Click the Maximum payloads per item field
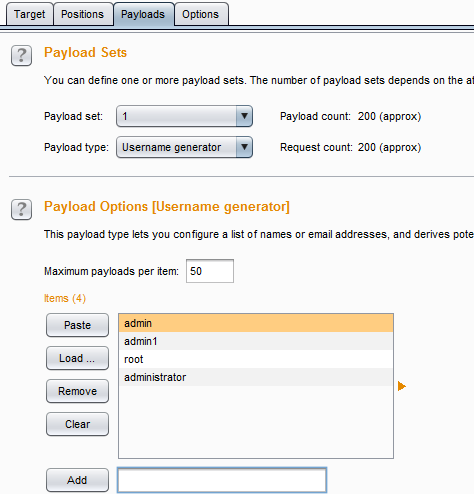 210,271
